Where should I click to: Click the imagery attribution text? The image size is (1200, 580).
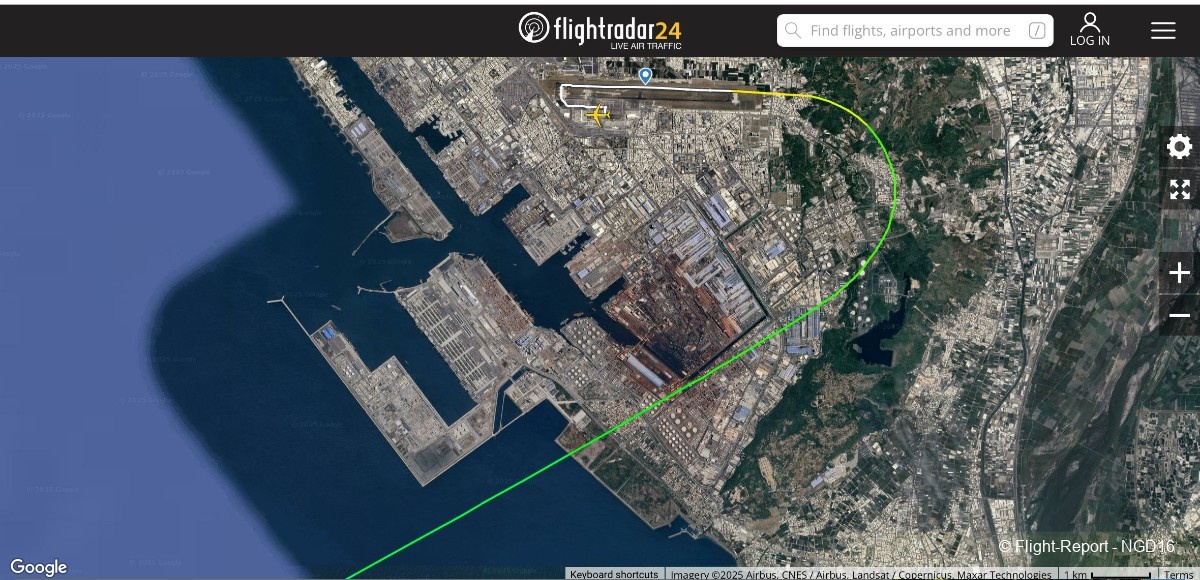click(x=861, y=574)
